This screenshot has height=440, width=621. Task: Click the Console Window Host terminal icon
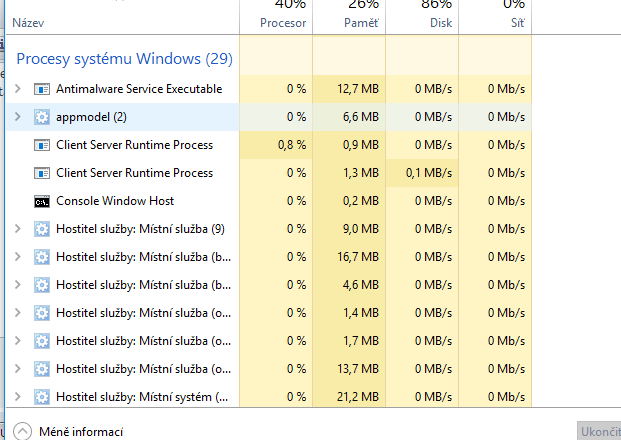click(x=42, y=201)
